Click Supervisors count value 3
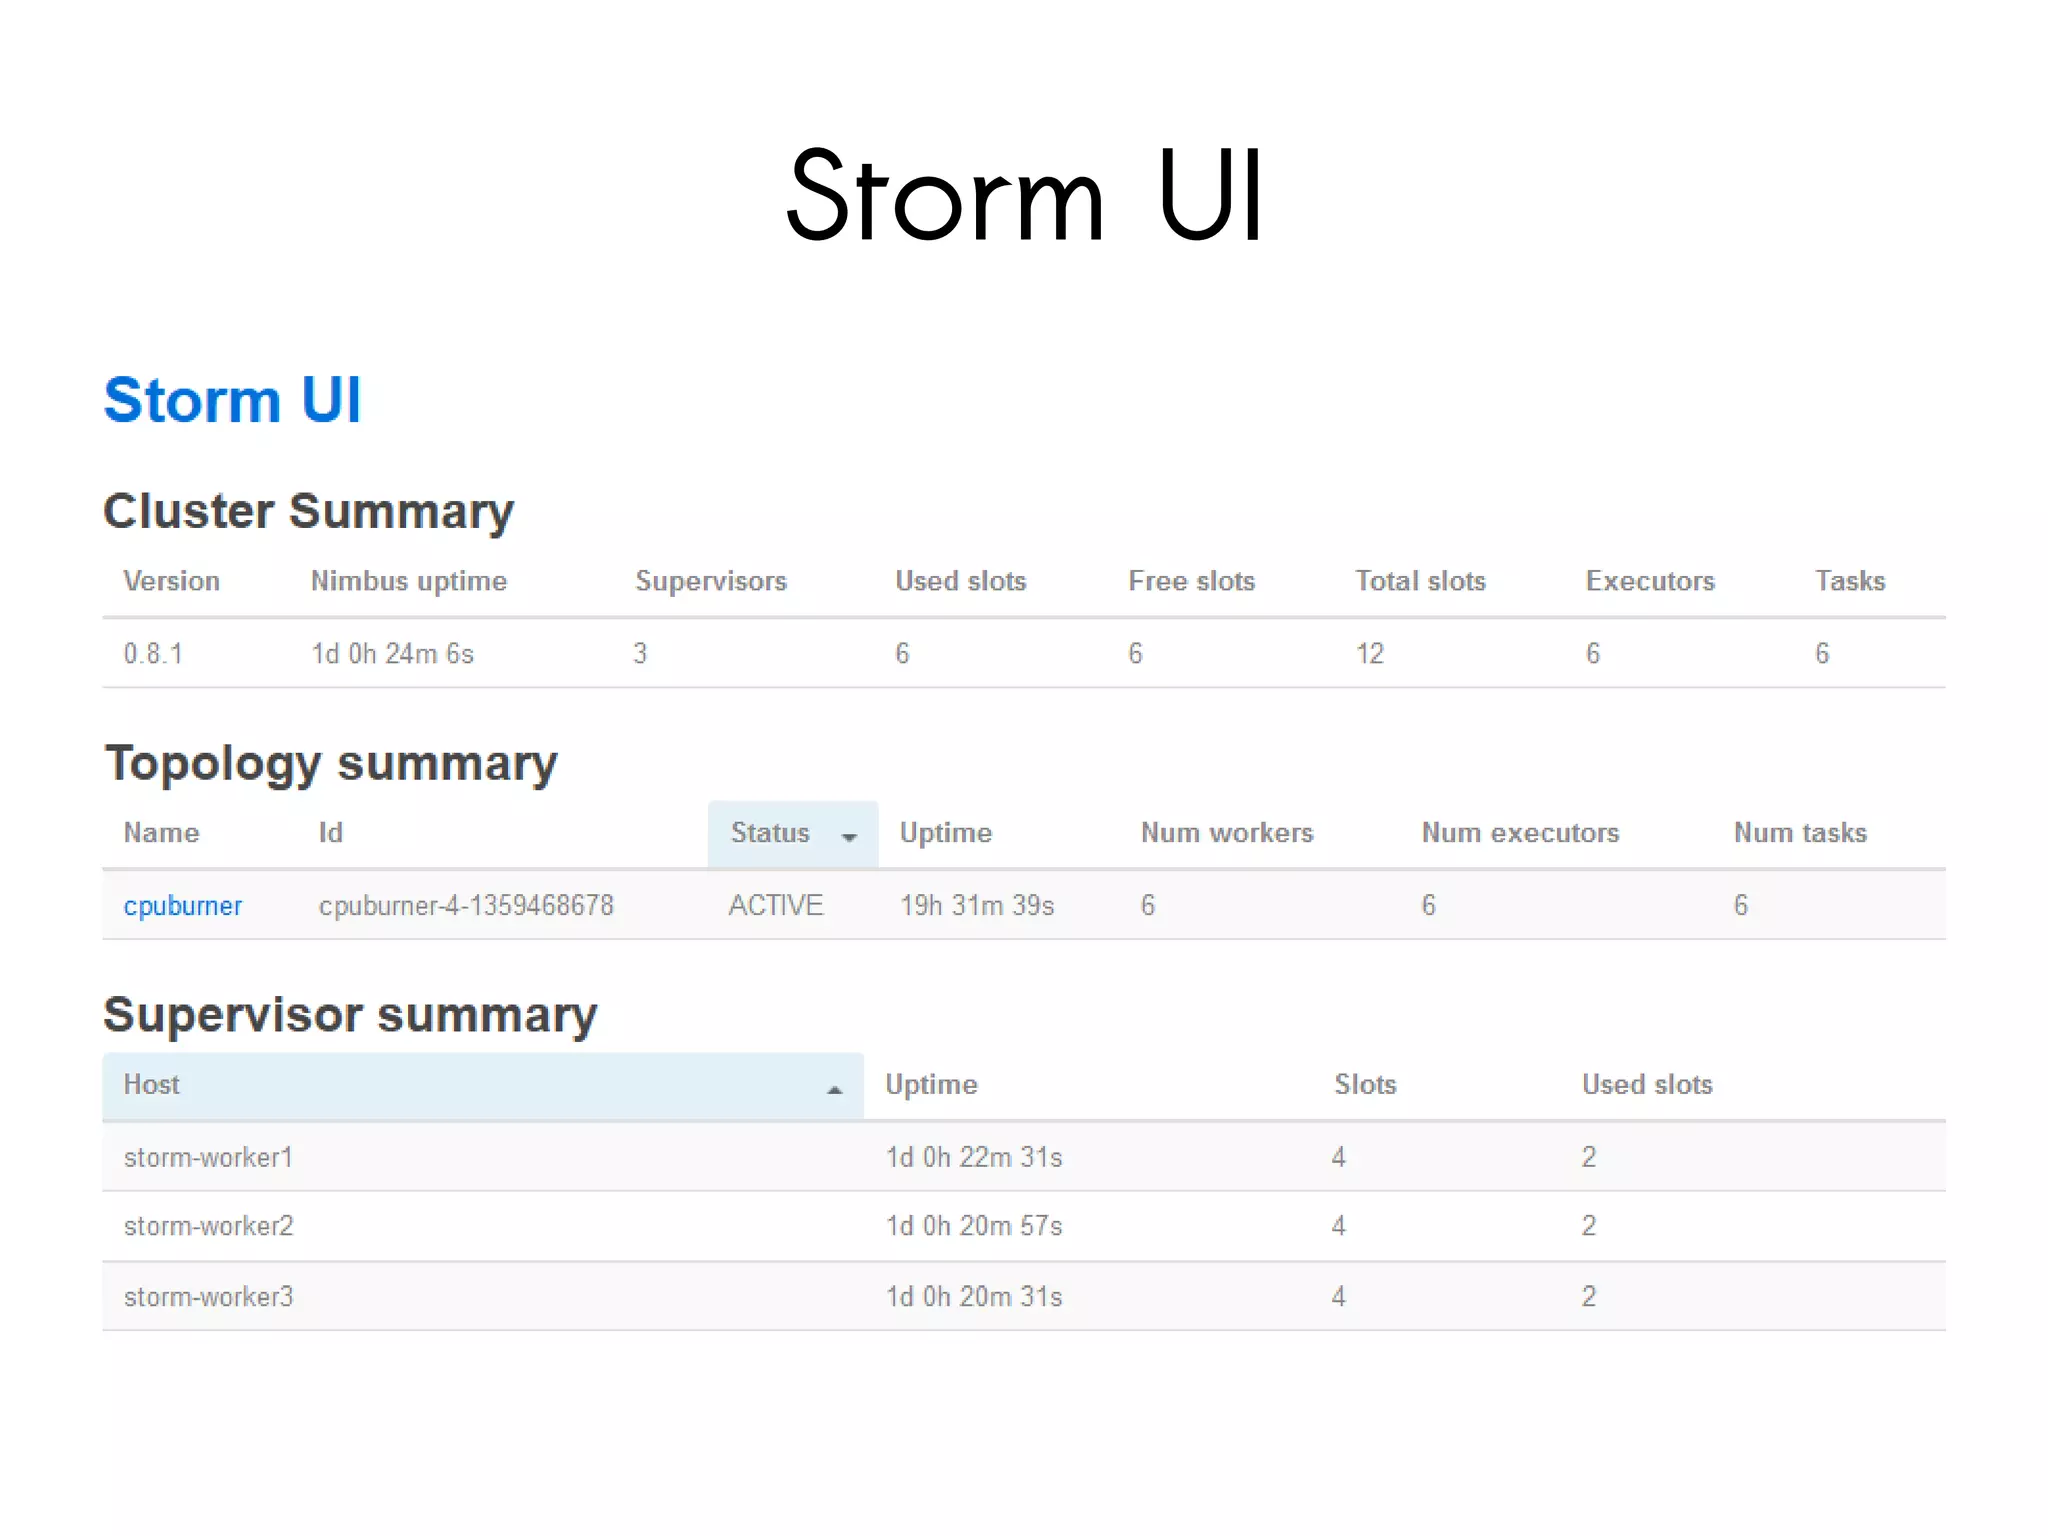2048x1536 pixels. click(x=640, y=654)
